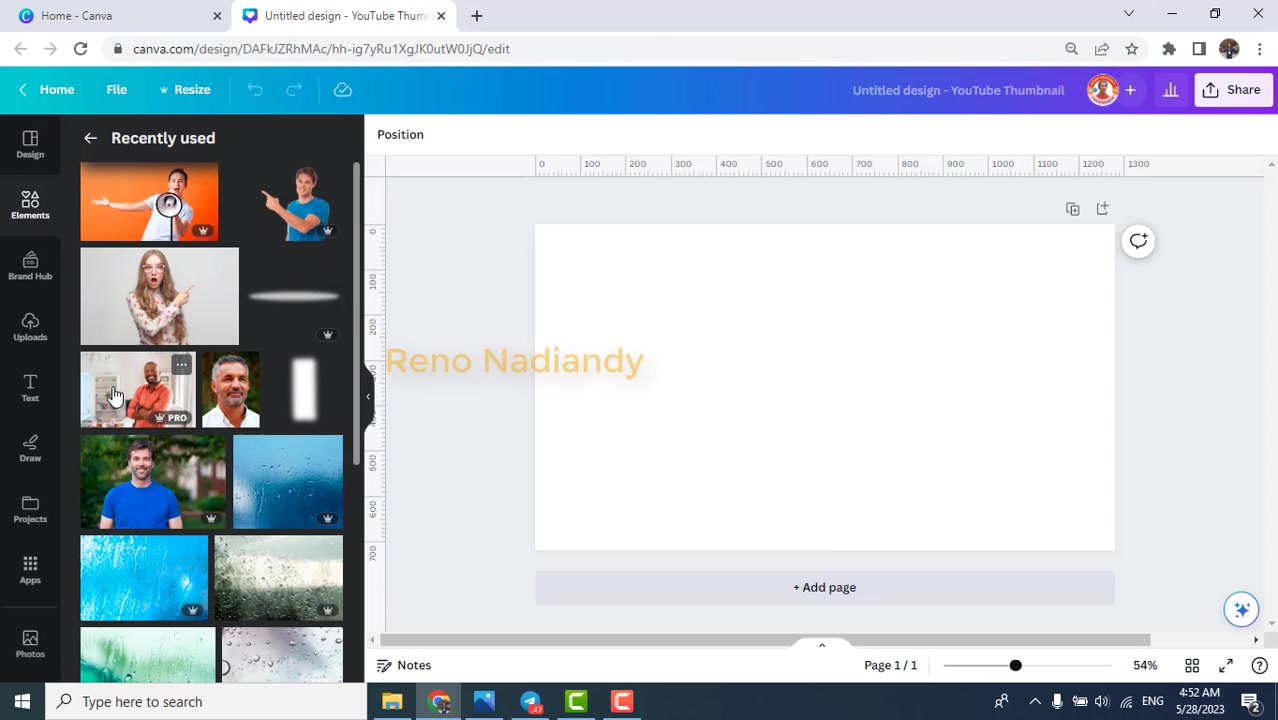Open the File menu
This screenshot has width=1278, height=720.
tap(116, 90)
